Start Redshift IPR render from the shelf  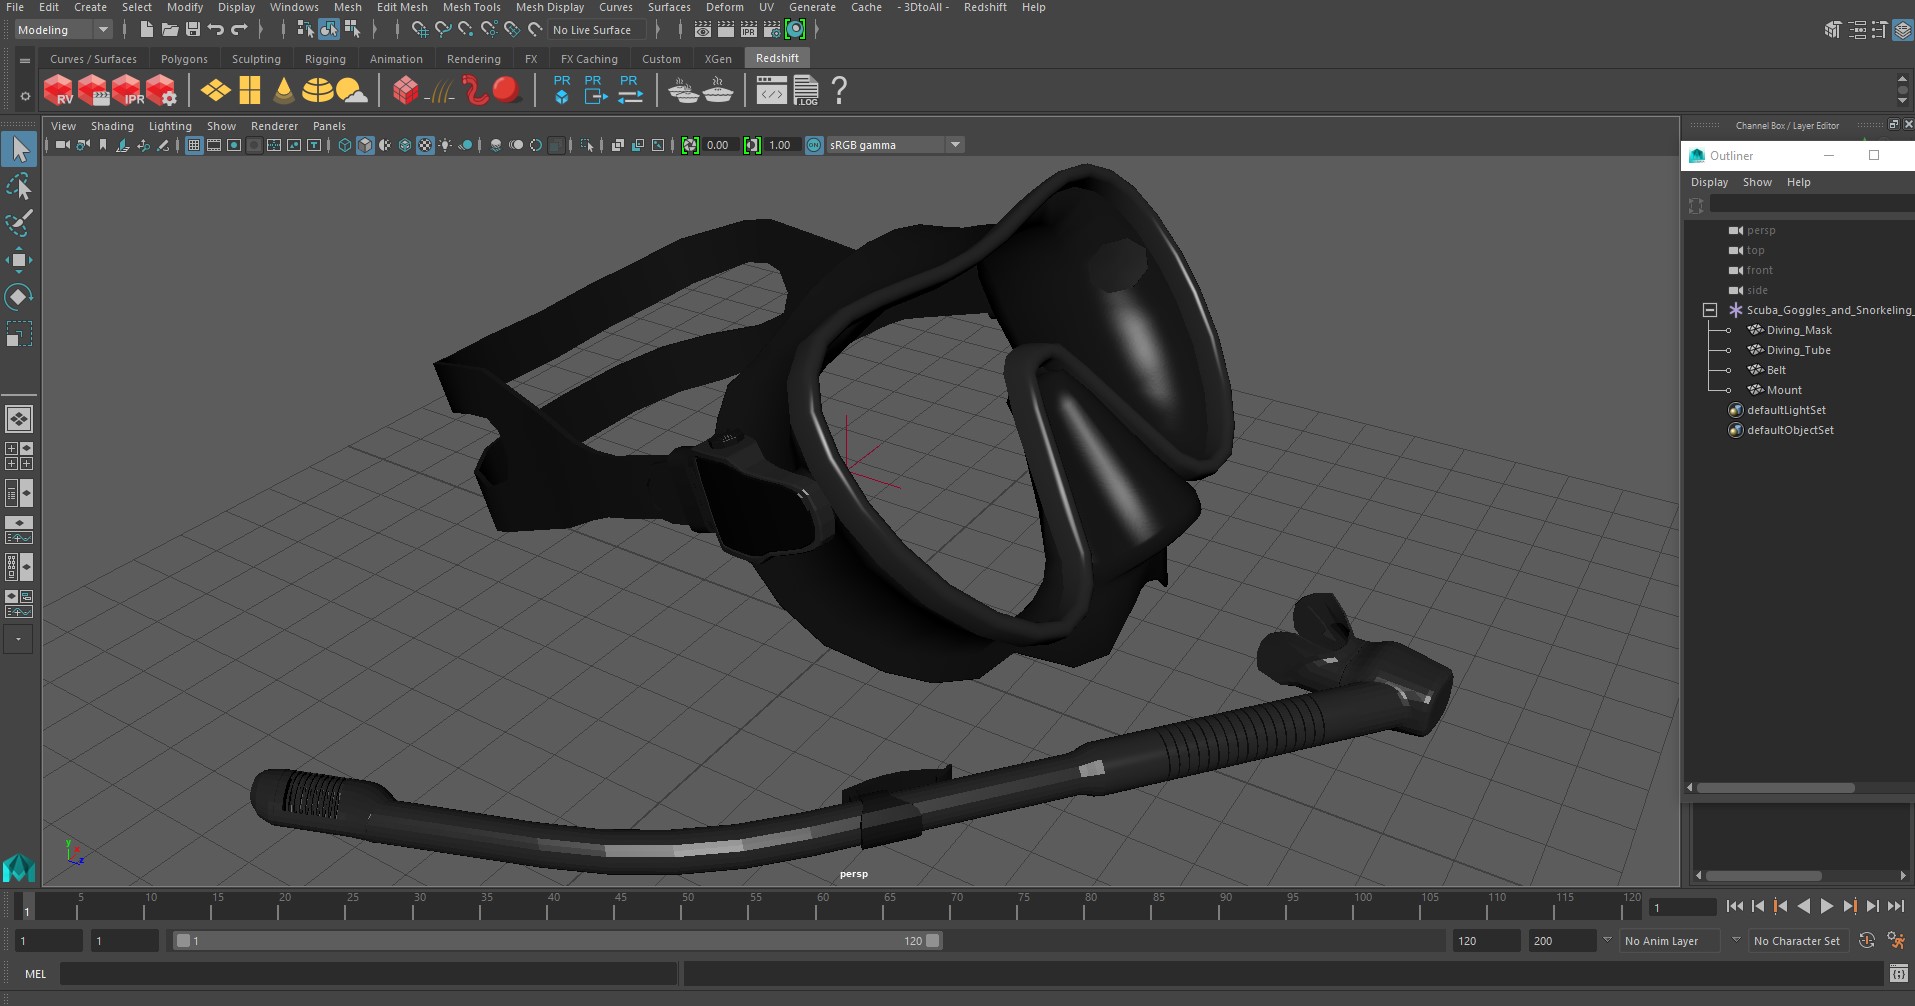click(127, 91)
